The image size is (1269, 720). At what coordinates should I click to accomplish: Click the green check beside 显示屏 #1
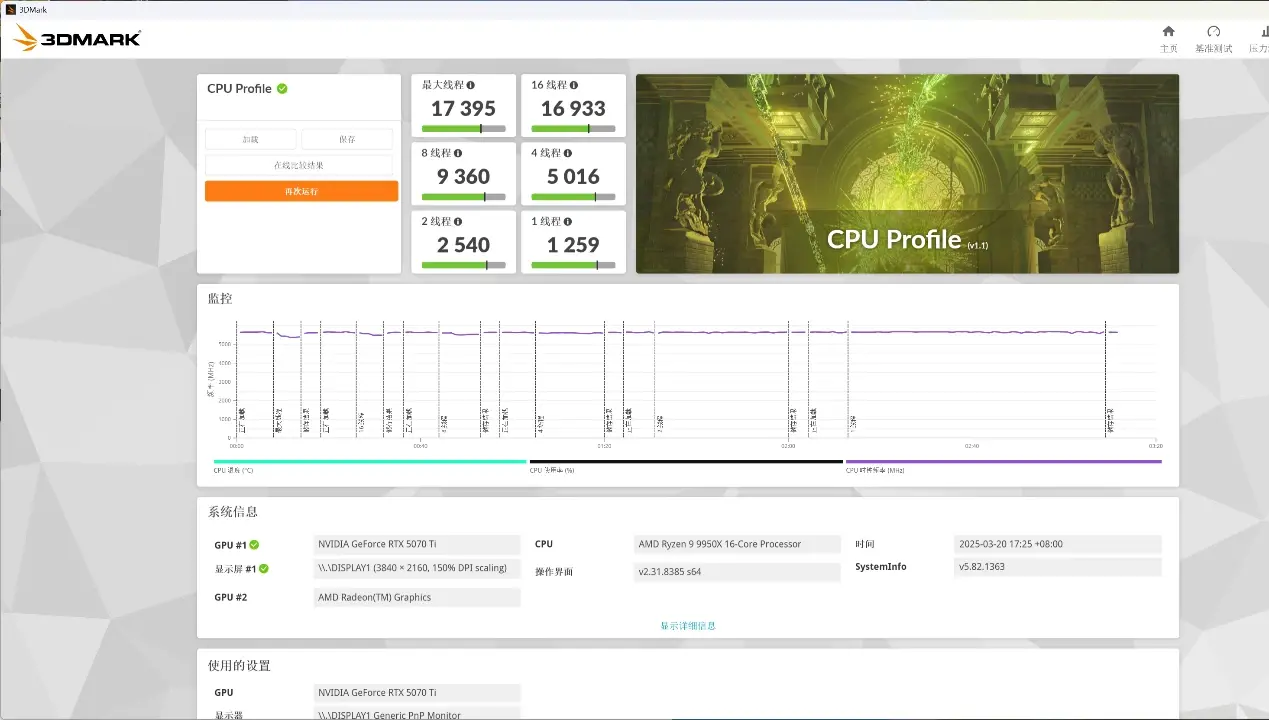click(x=264, y=569)
